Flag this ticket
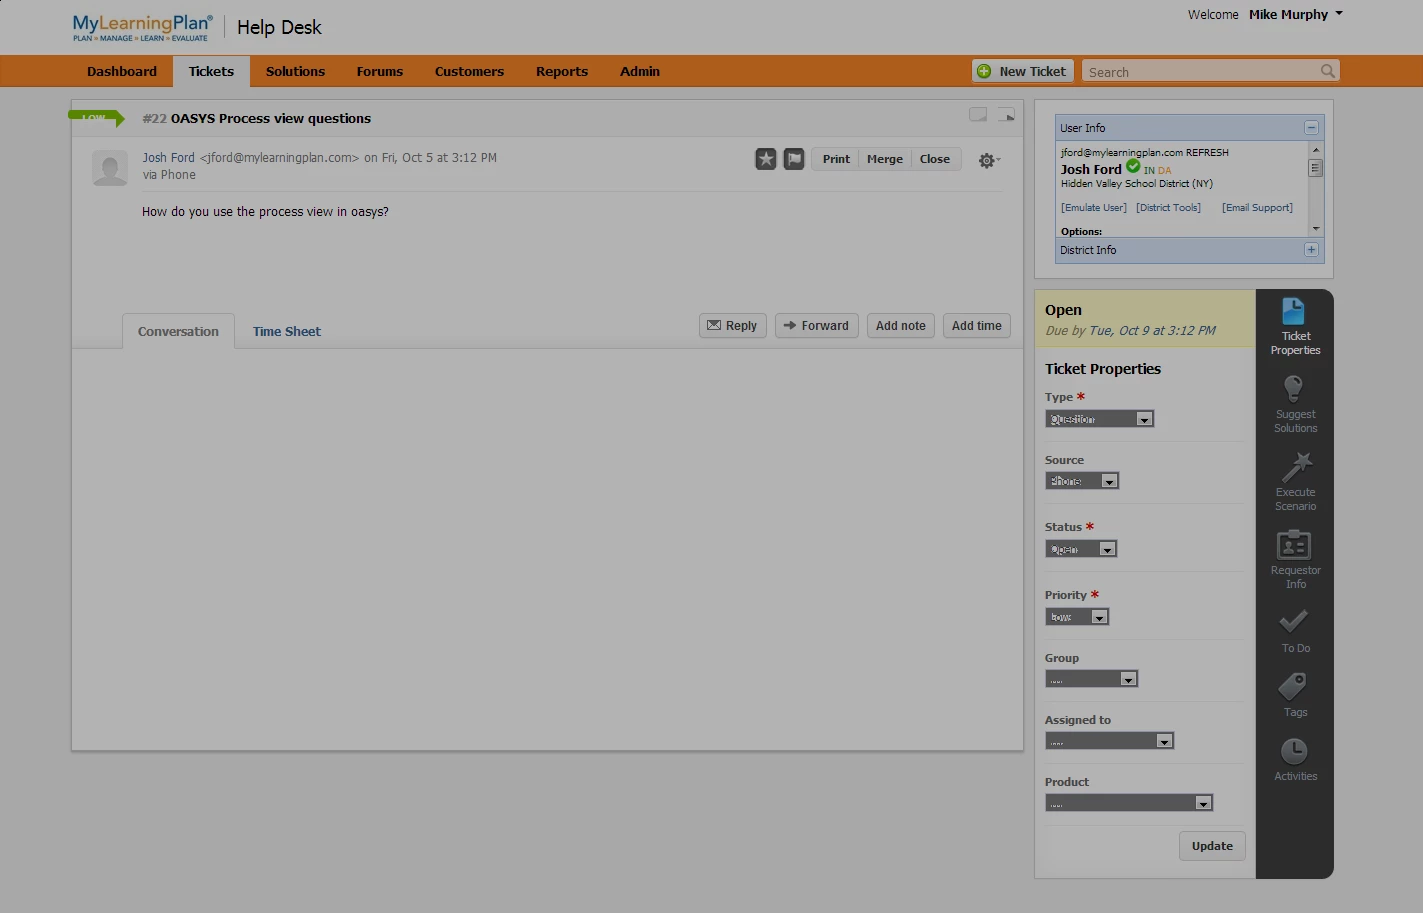1423x913 pixels. 794,159
